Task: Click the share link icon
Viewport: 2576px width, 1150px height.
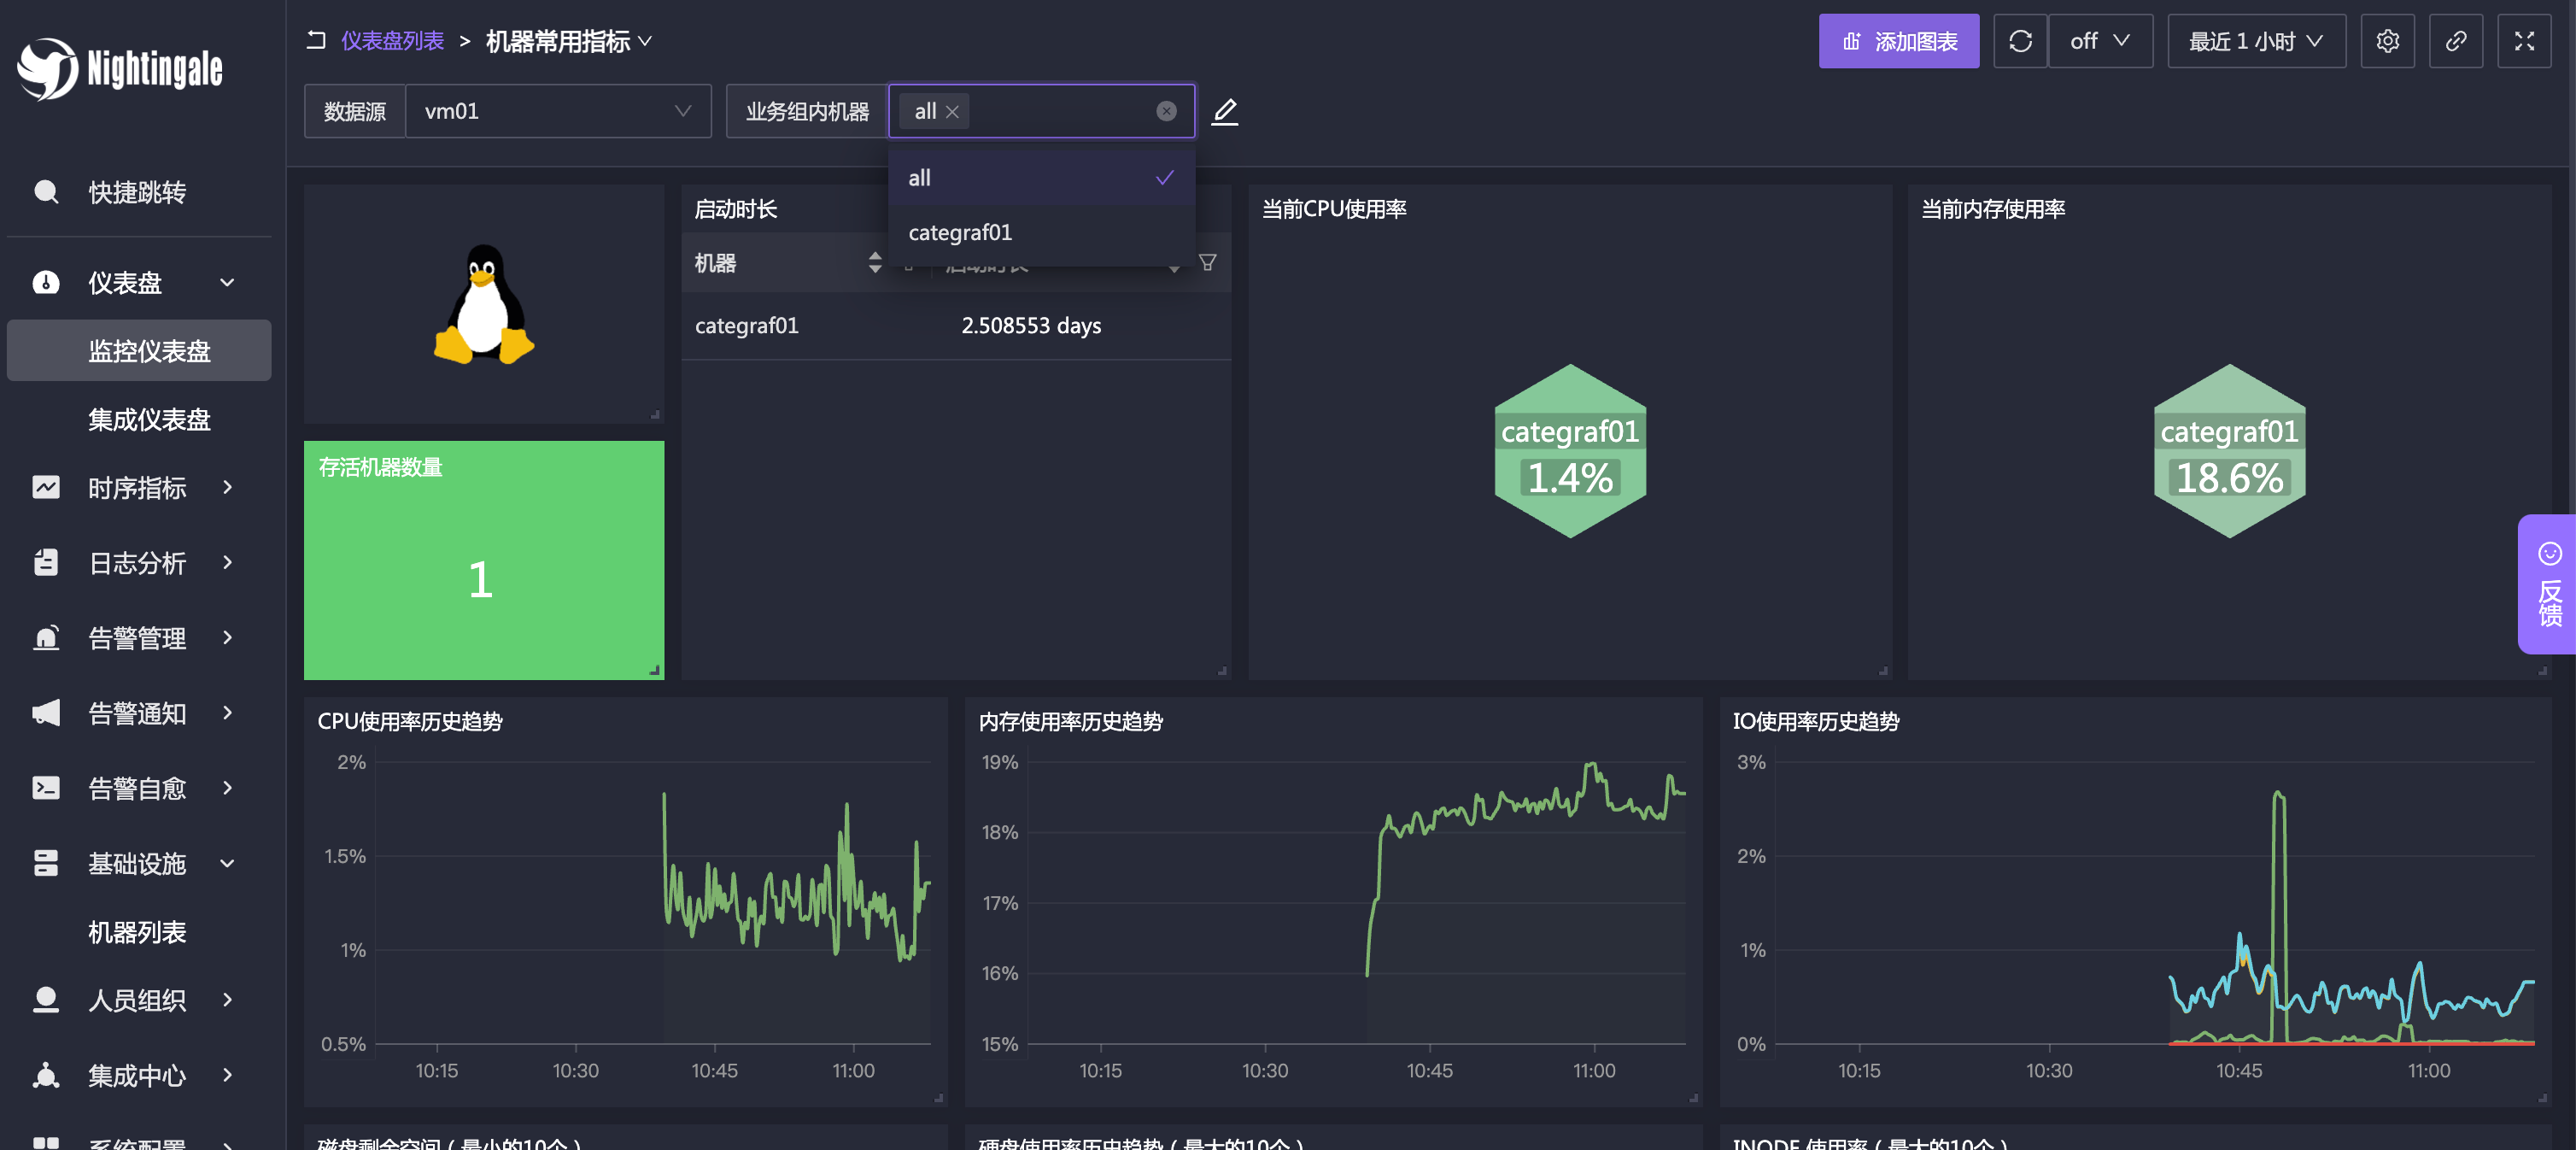Action: [2456, 41]
